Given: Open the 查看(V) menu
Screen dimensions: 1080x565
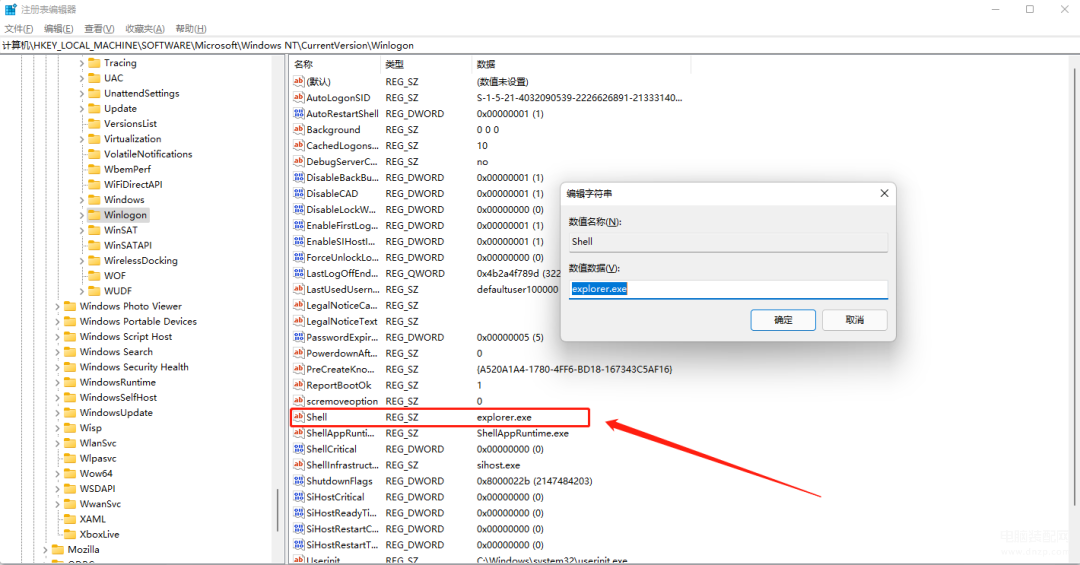Looking at the screenshot, I should (99, 28).
